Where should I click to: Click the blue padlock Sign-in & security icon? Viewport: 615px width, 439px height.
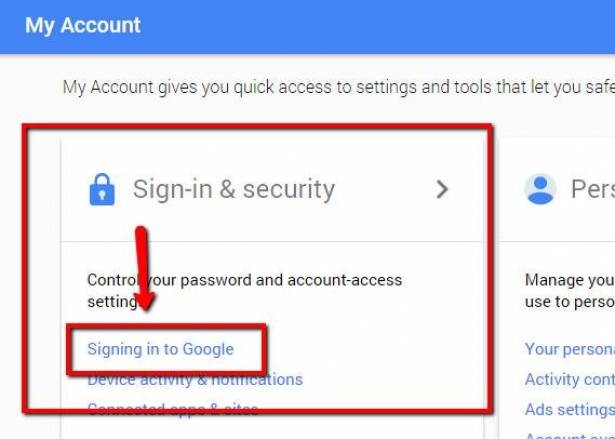click(x=102, y=189)
